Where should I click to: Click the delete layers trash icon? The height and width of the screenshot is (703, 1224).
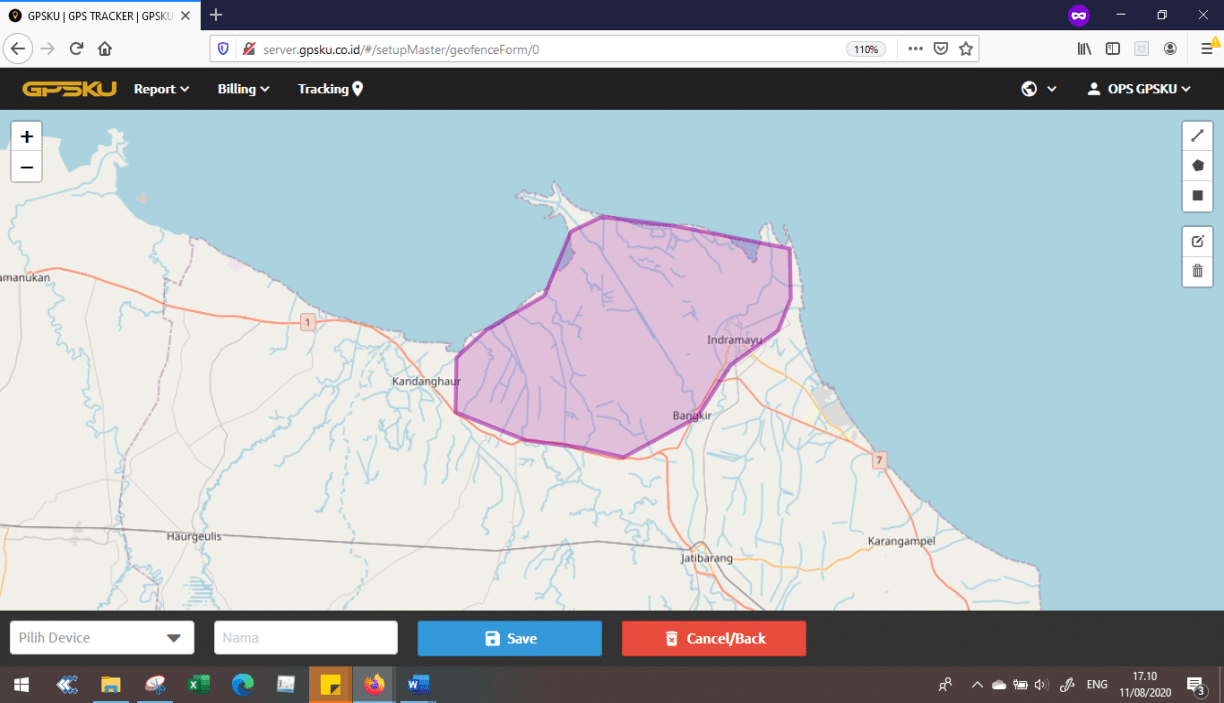tap(1197, 271)
